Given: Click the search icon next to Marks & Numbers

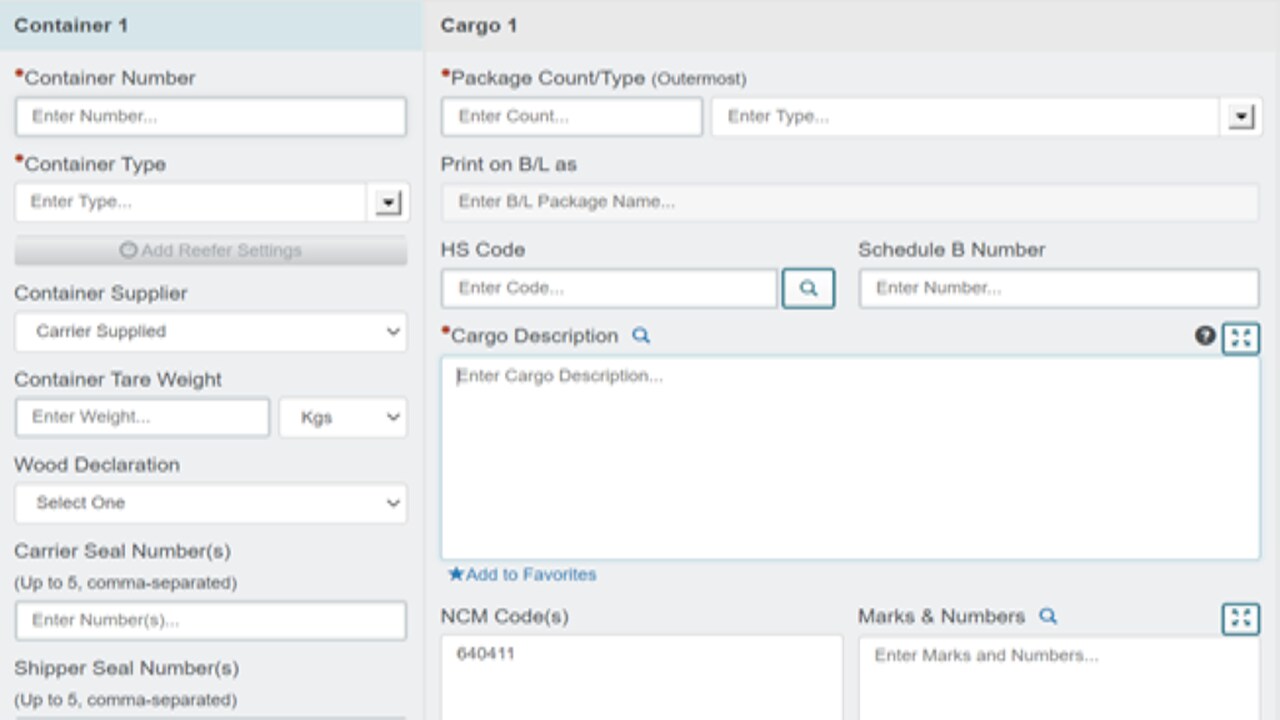Looking at the screenshot, I should [1048, 616].
